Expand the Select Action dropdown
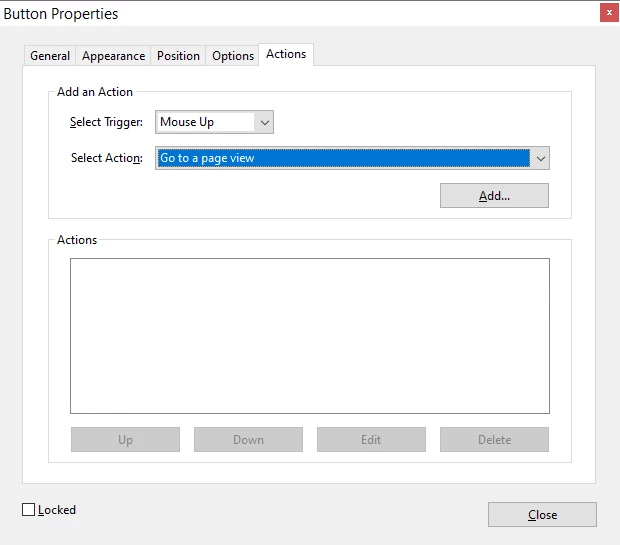620x545 pixels. pos(352,158)
